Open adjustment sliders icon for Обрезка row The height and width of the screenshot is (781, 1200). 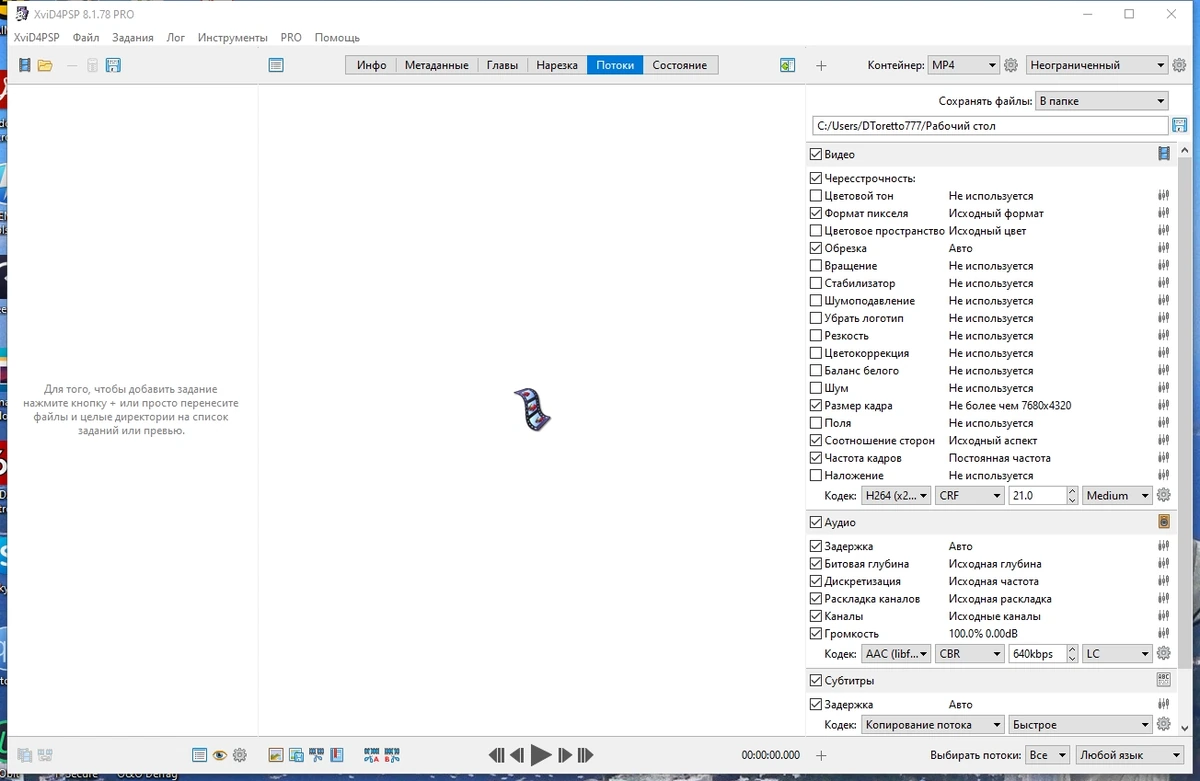coord(1163,248)
